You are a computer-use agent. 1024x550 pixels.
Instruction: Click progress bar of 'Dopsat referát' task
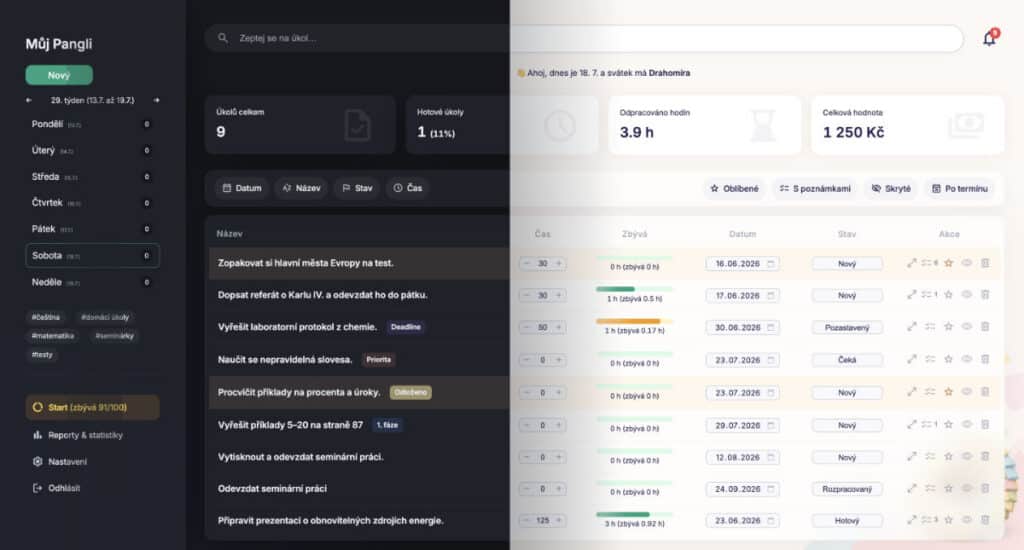tap(633, 289)
